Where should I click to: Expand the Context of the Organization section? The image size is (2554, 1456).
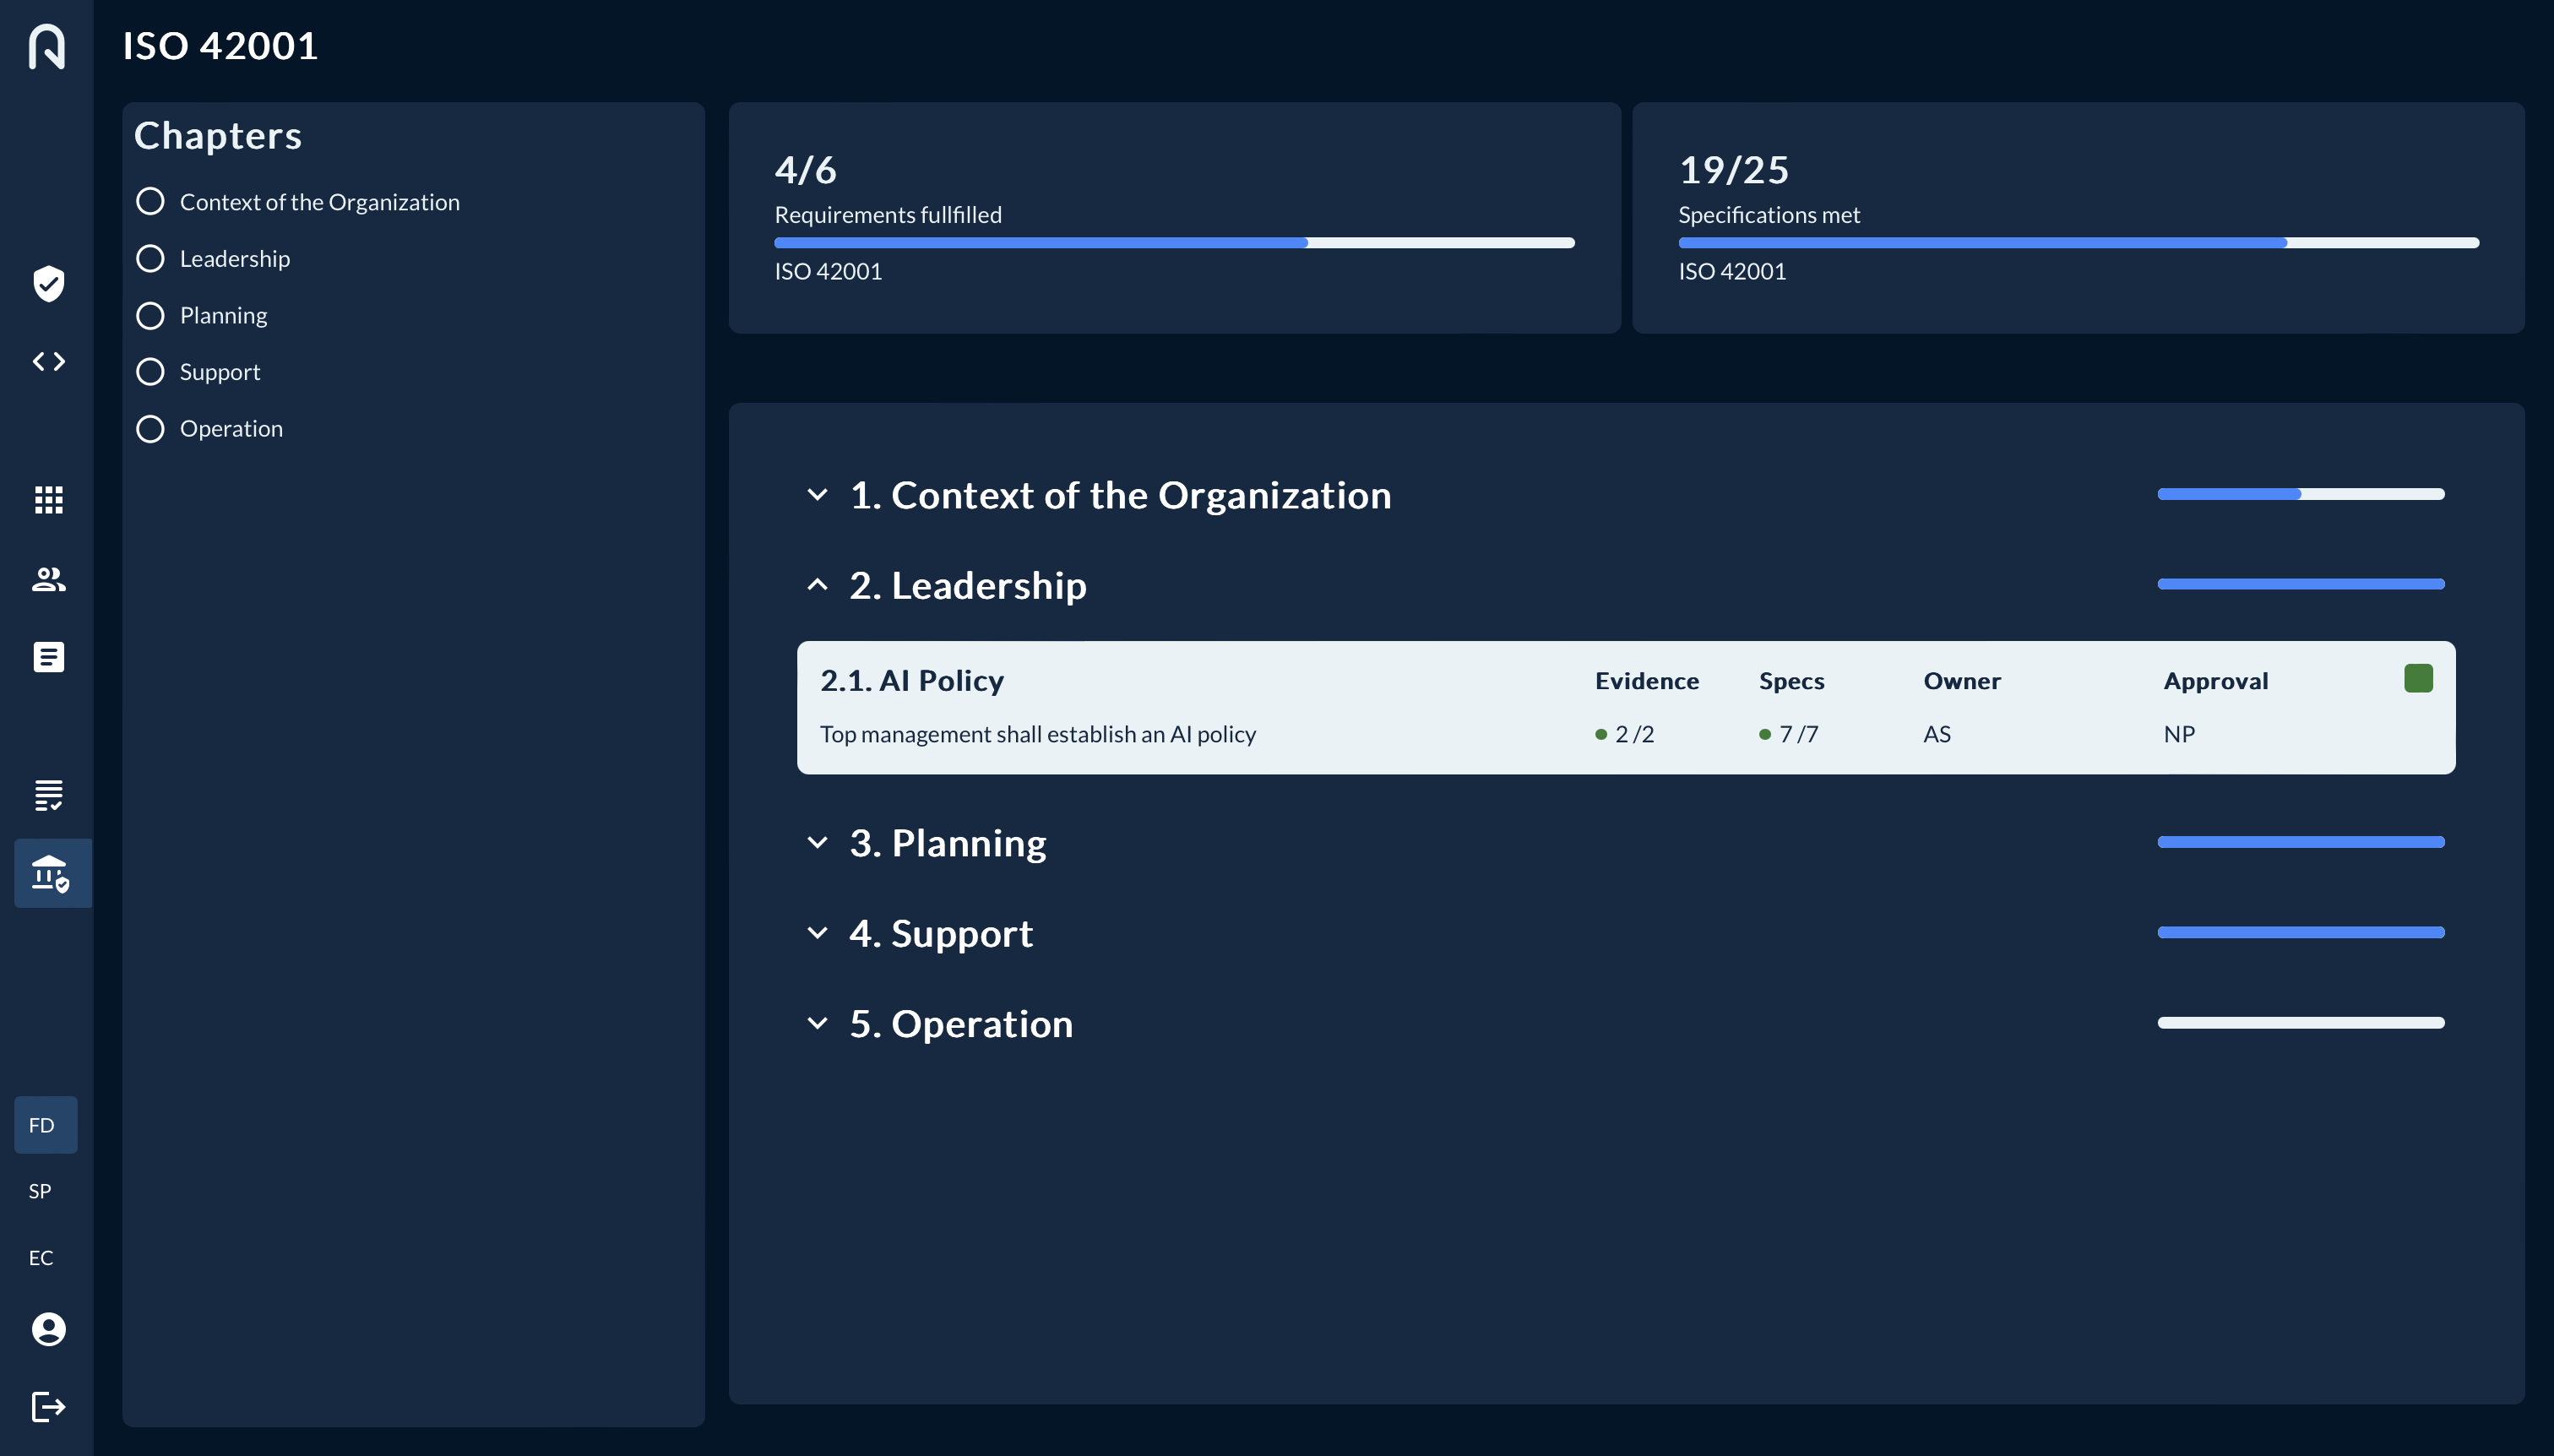point(817,495)
